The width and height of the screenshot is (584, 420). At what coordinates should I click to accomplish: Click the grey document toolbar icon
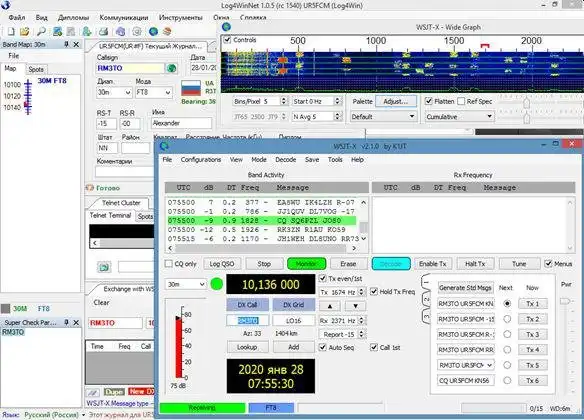pyautogui.click(x=71, y=32)
